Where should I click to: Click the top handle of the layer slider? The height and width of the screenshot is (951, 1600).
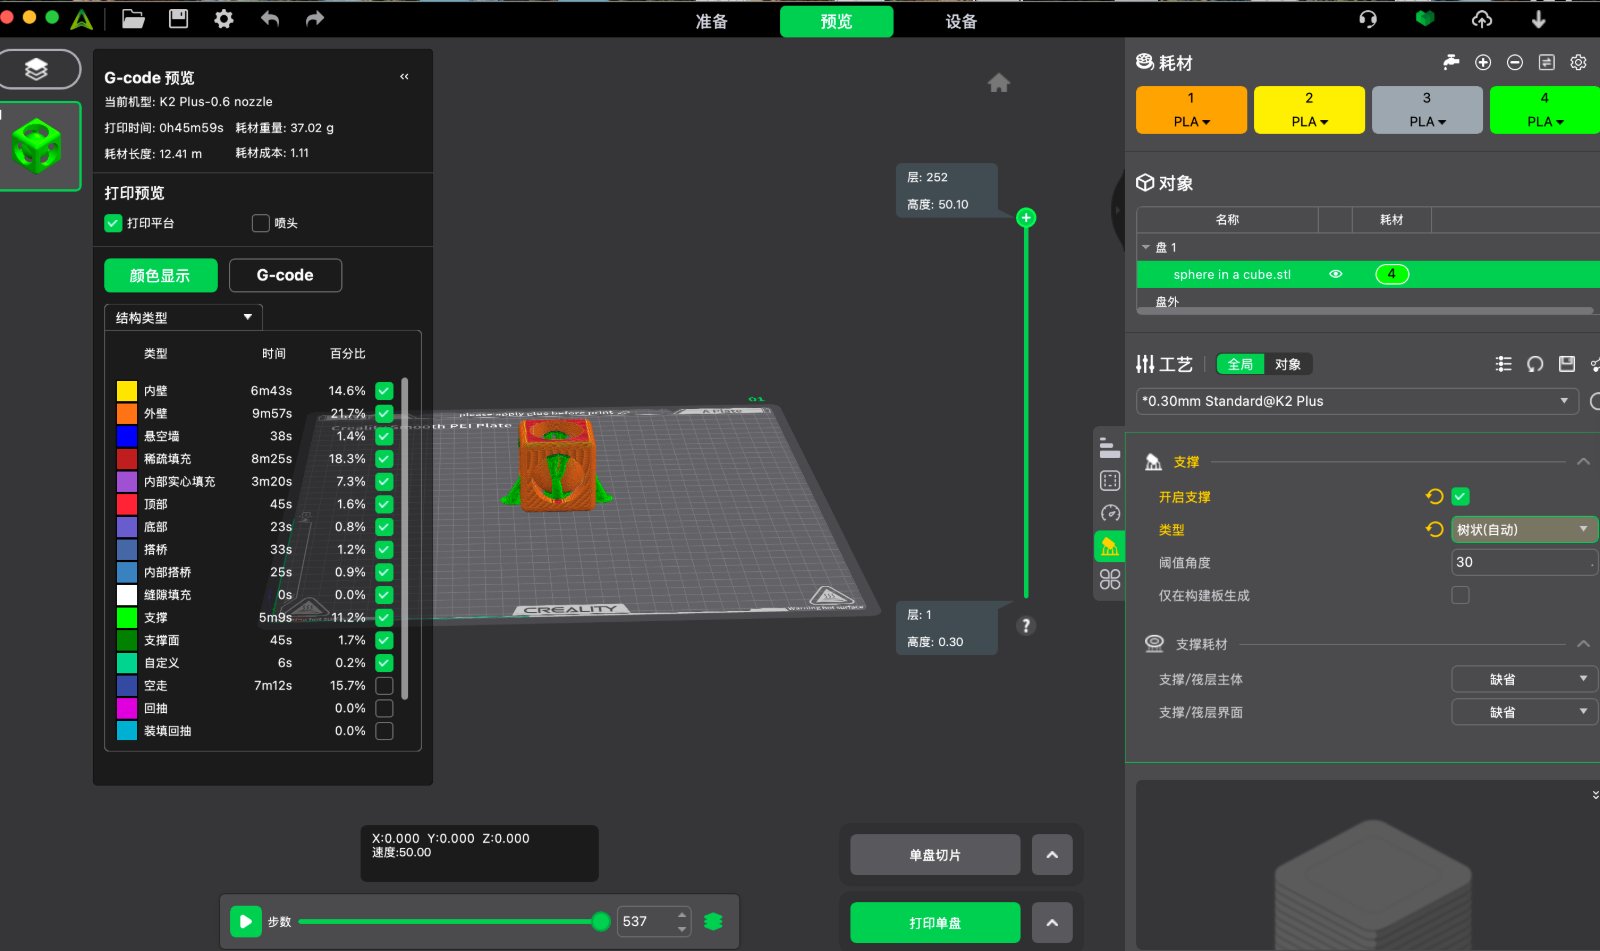tap(1025, 218)
